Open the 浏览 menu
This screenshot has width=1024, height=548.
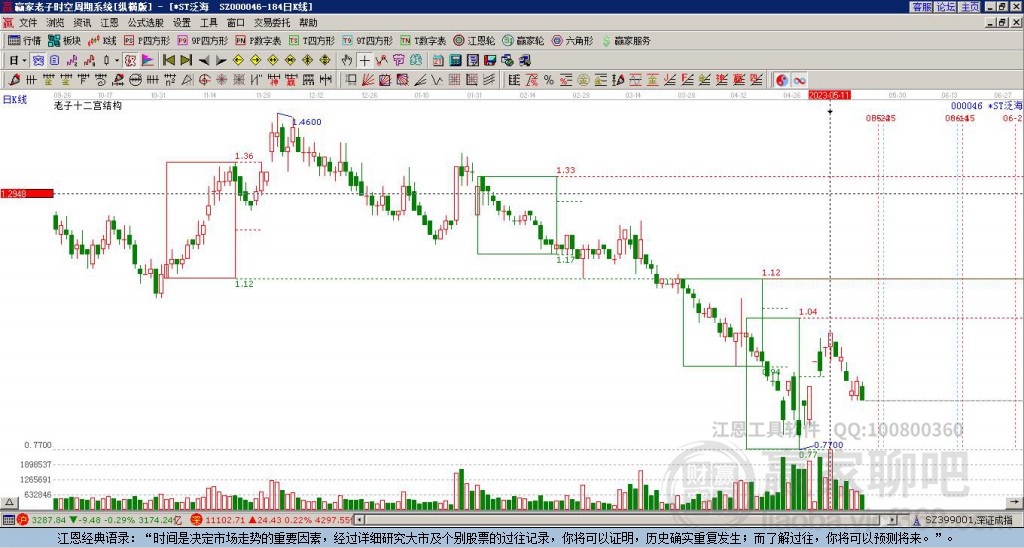(56, 23)
